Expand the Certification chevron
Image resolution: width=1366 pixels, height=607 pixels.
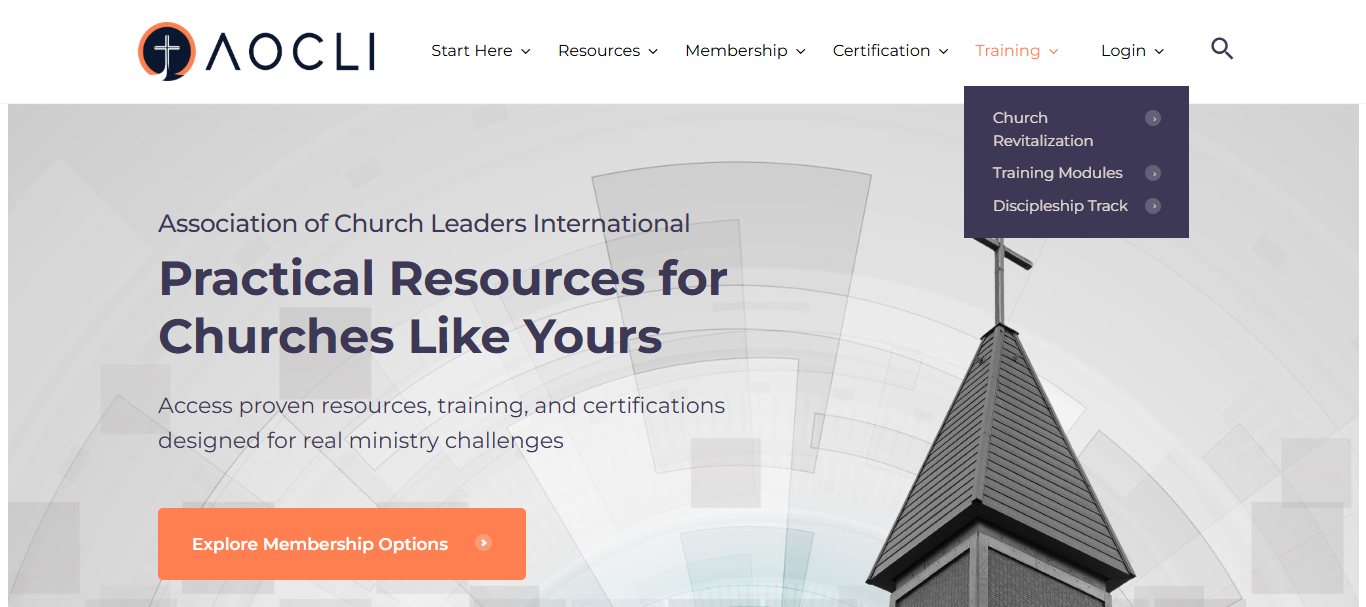pyautogui.click(x=943, y=51)
